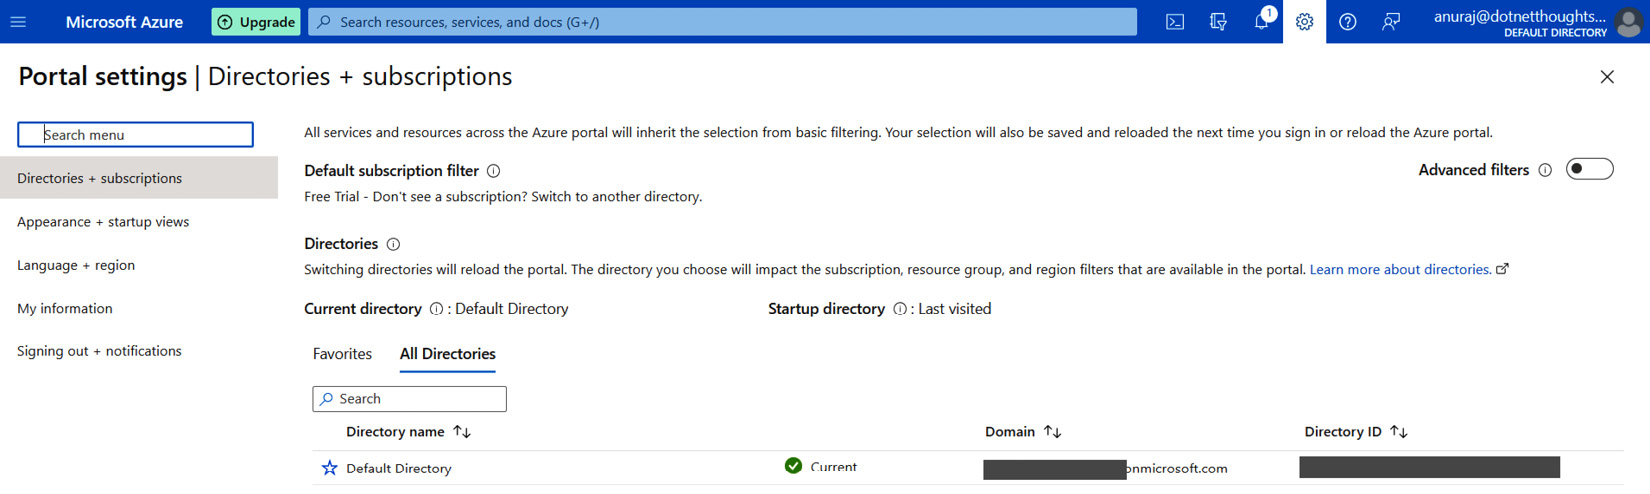Sort by Domain column arrows
1650x494 pixels.
[x=1052, y=432]
